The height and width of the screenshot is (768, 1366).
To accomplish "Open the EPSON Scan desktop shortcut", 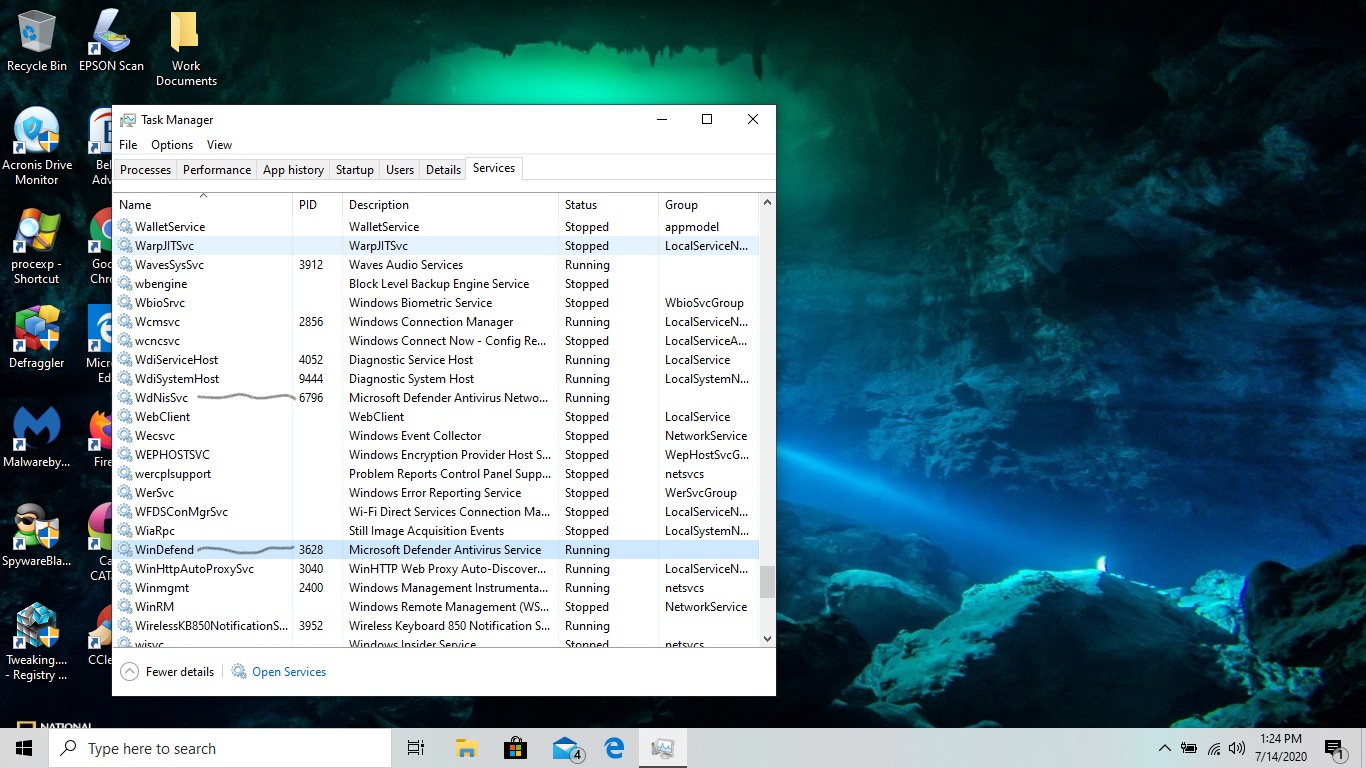I will [x=111, y=42].
